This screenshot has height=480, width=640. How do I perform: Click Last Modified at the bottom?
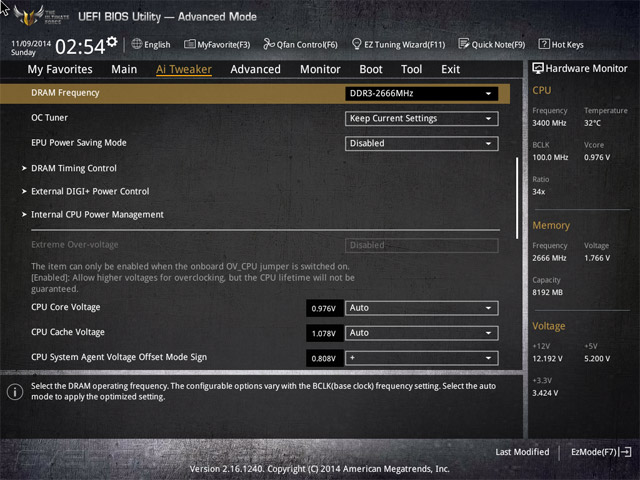(522, 452)
